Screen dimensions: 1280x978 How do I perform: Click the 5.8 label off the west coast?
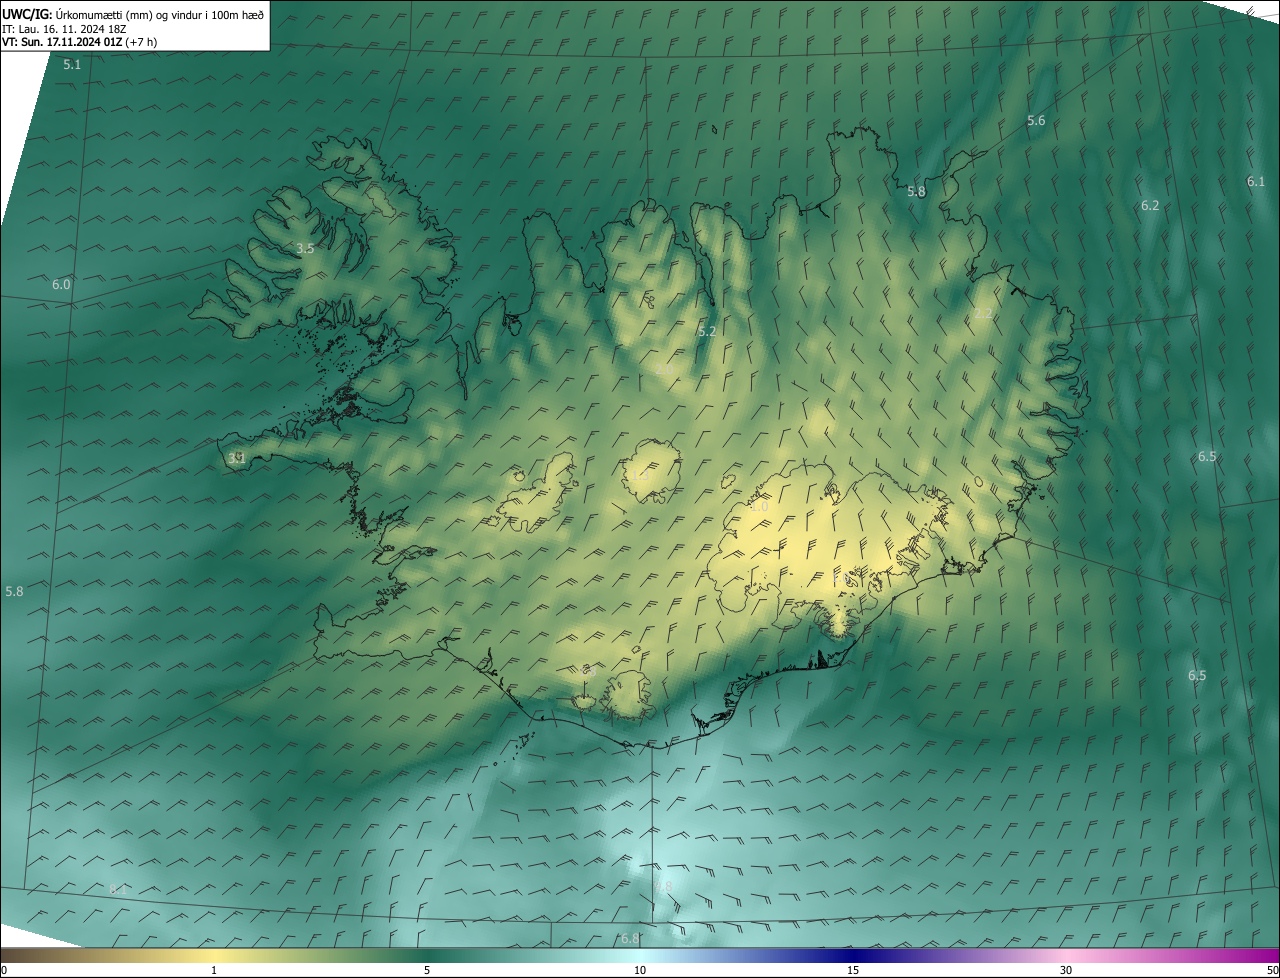(14, 591)
